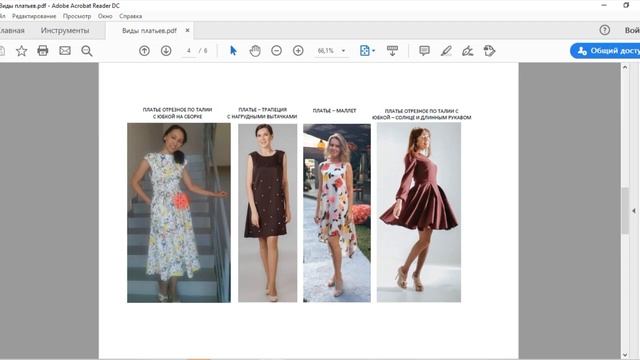Add the file to starred with the star icon
The width and height of the screenshot is (640, 360).
(22, 51)
